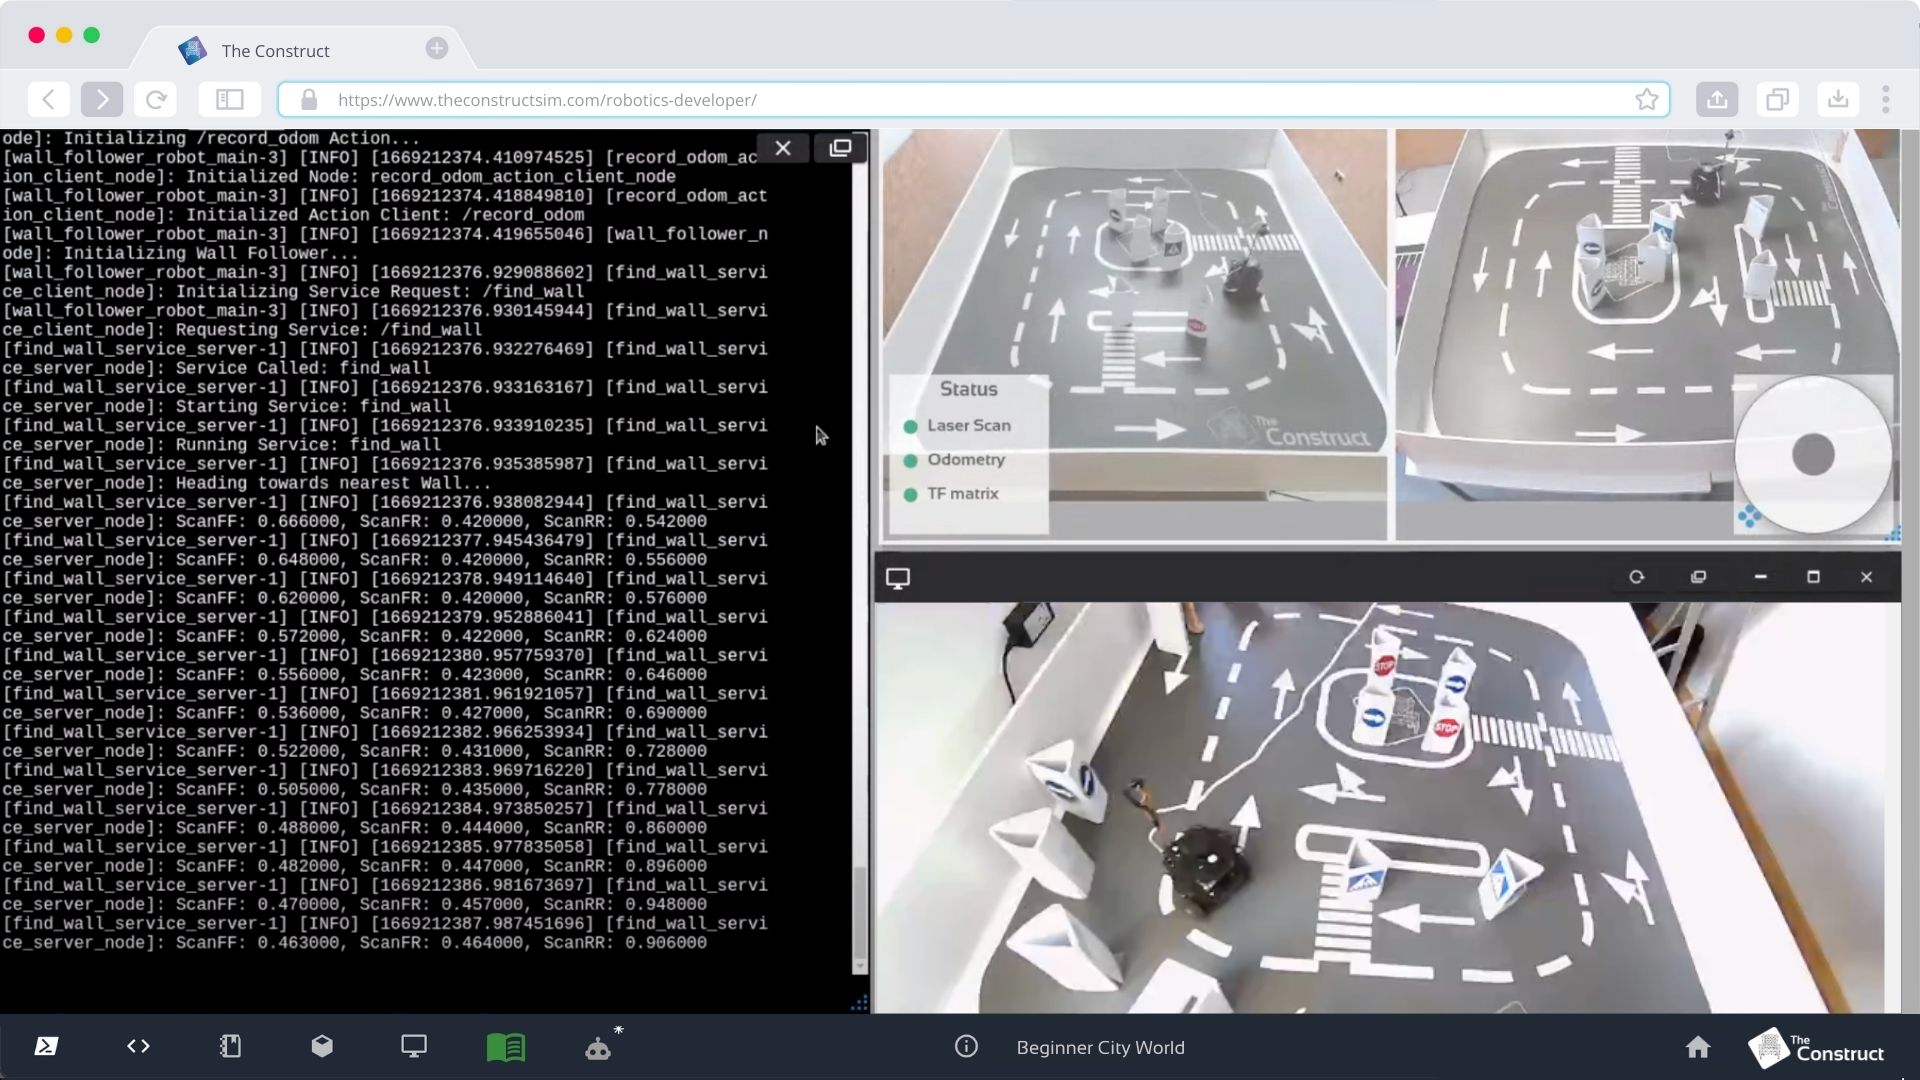Click the lock icon in address bar
Image resolution: width=1920 pixels, height=1080 pixels.
pos(309,99)
